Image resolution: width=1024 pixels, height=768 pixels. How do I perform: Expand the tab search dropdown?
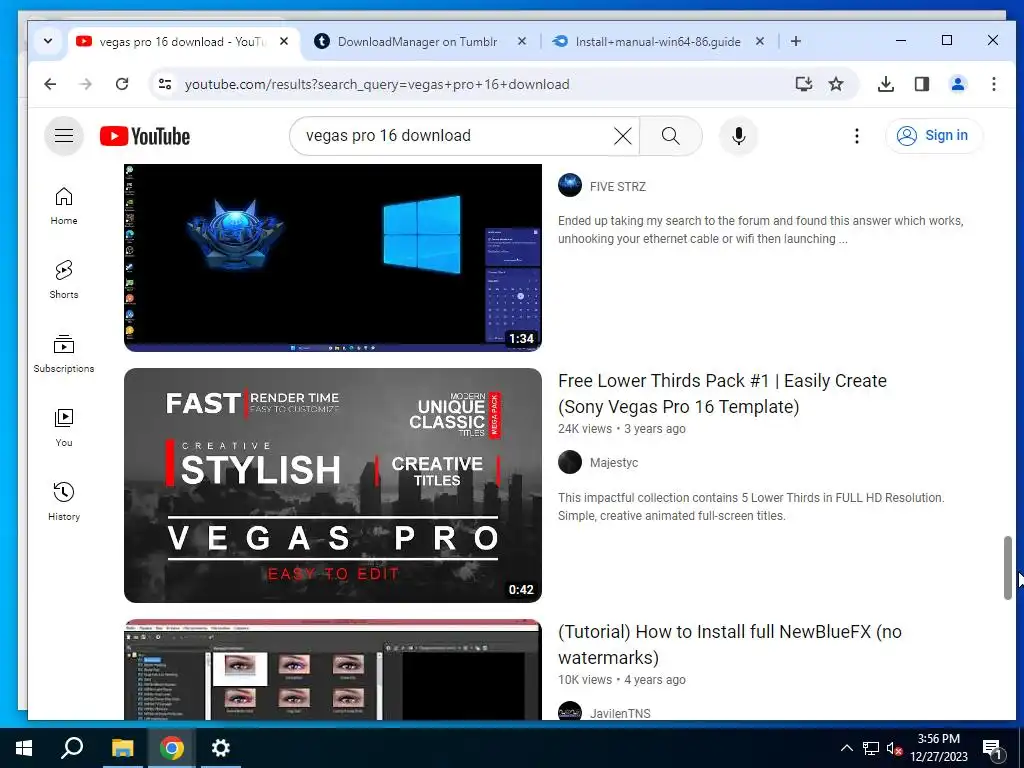[x=48, y=41]
